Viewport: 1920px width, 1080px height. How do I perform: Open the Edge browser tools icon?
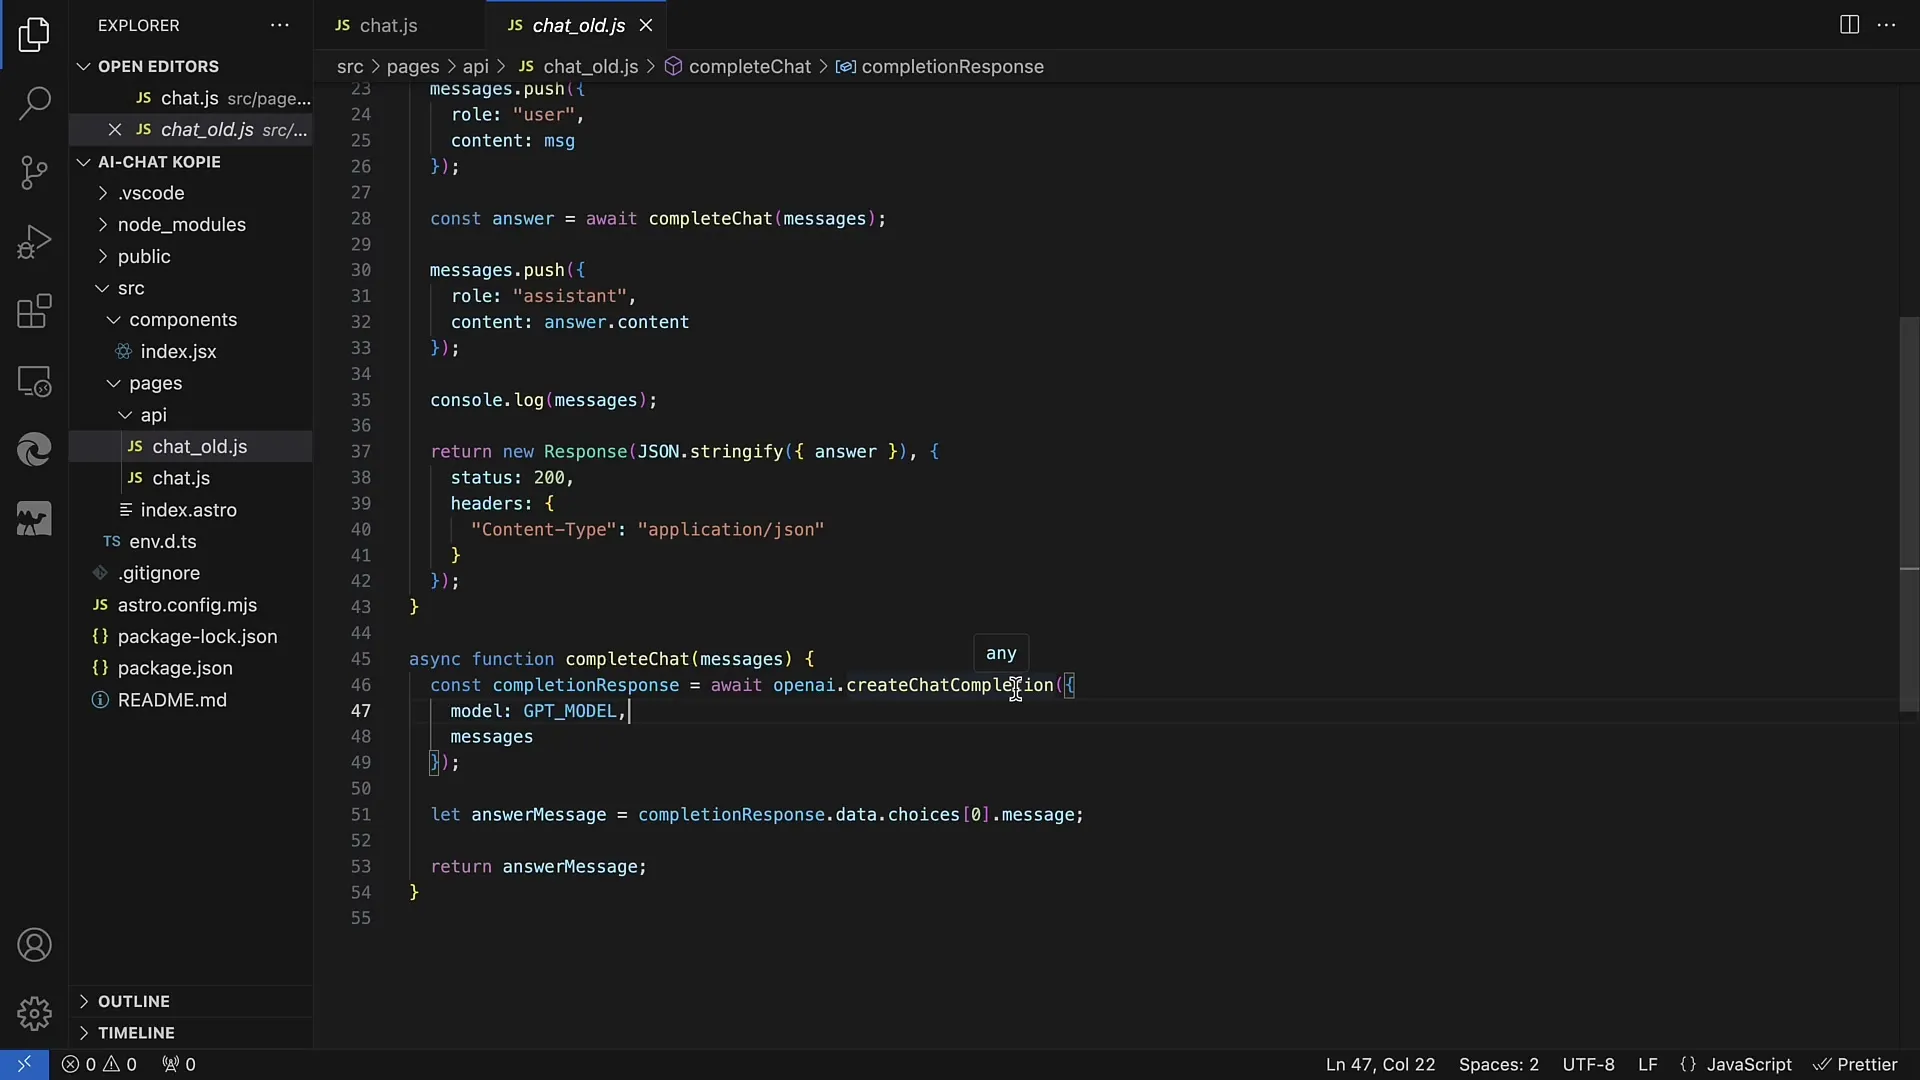tap(34, 450)
